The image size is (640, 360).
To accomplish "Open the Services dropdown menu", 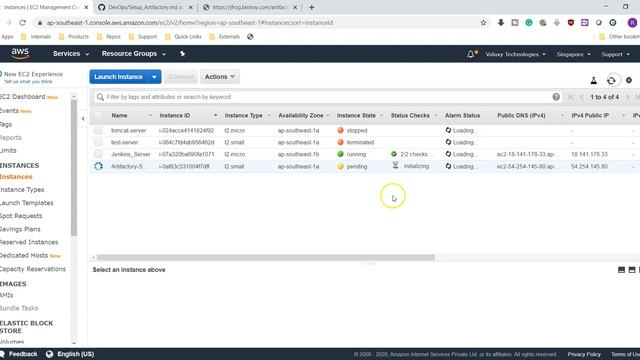I will 71,53.
